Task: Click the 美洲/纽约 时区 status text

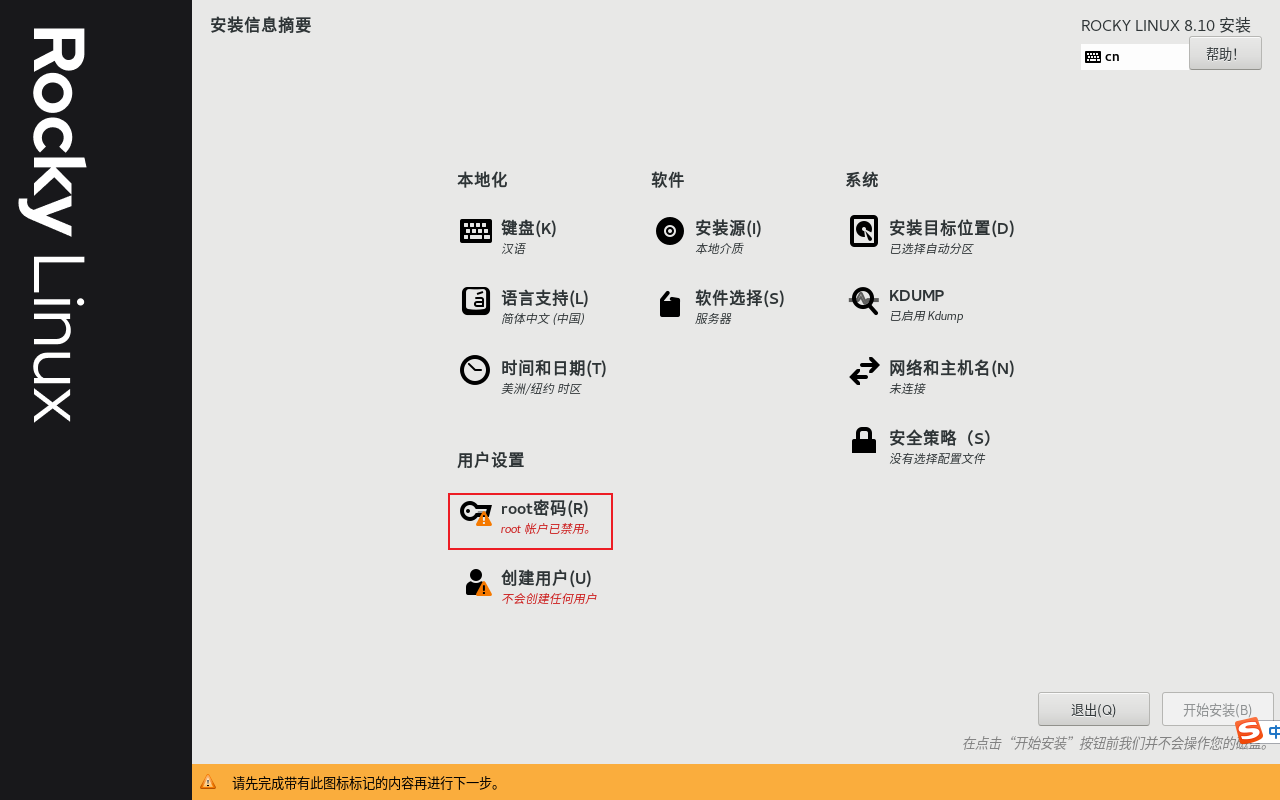Action: tap(541, 389)
